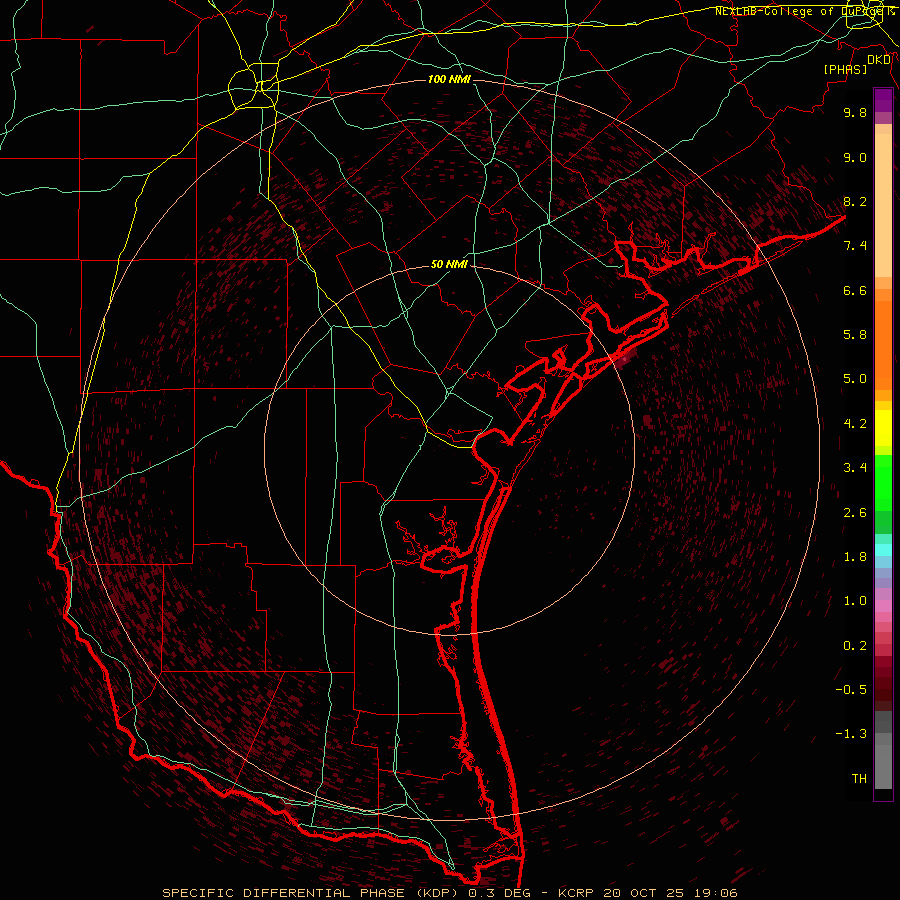Click the 1.8 value on the color scale
Viewport: 900px width, 900px height.
[855, 557]
